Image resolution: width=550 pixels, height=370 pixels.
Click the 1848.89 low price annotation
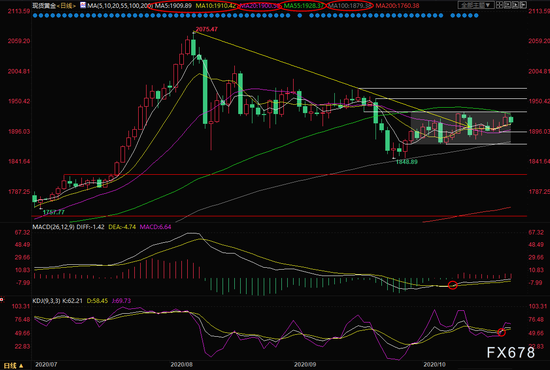tap(407, 162)
